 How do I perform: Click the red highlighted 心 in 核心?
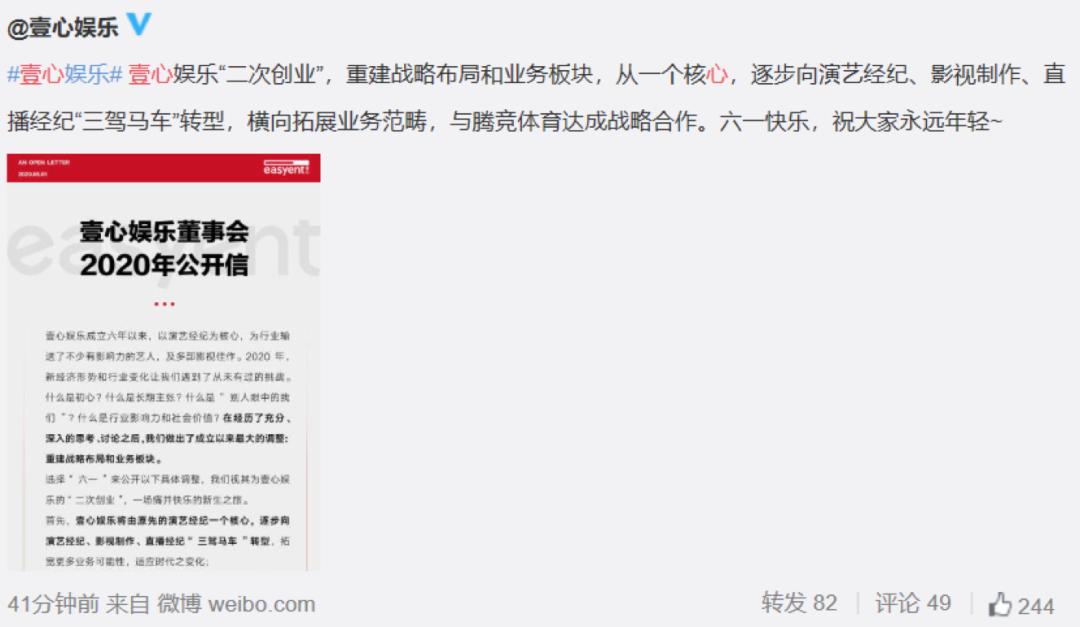tap(717, 74)
